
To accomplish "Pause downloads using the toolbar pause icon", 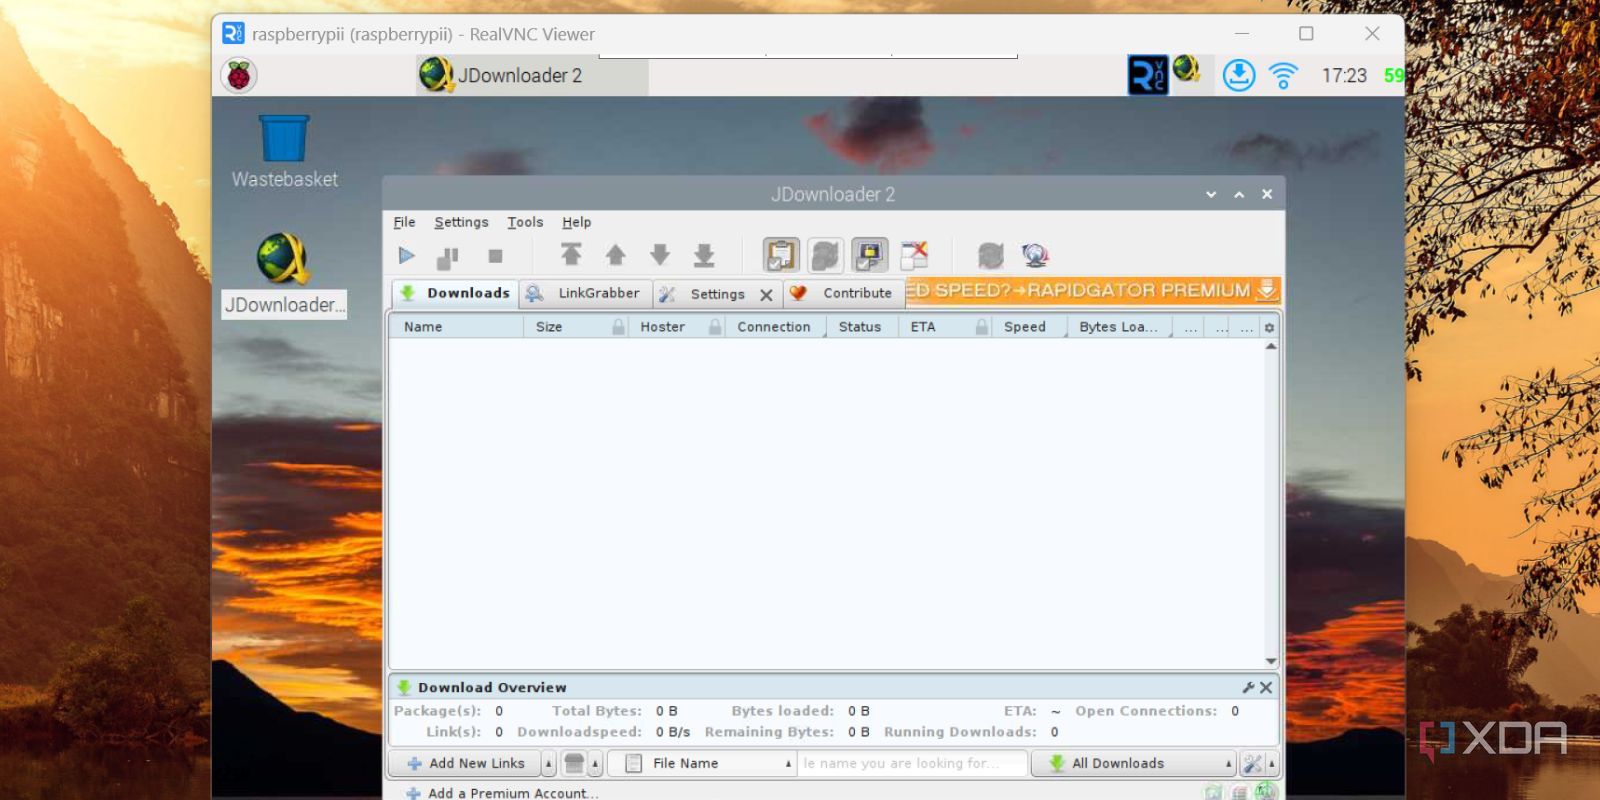I will coord(448,257).
